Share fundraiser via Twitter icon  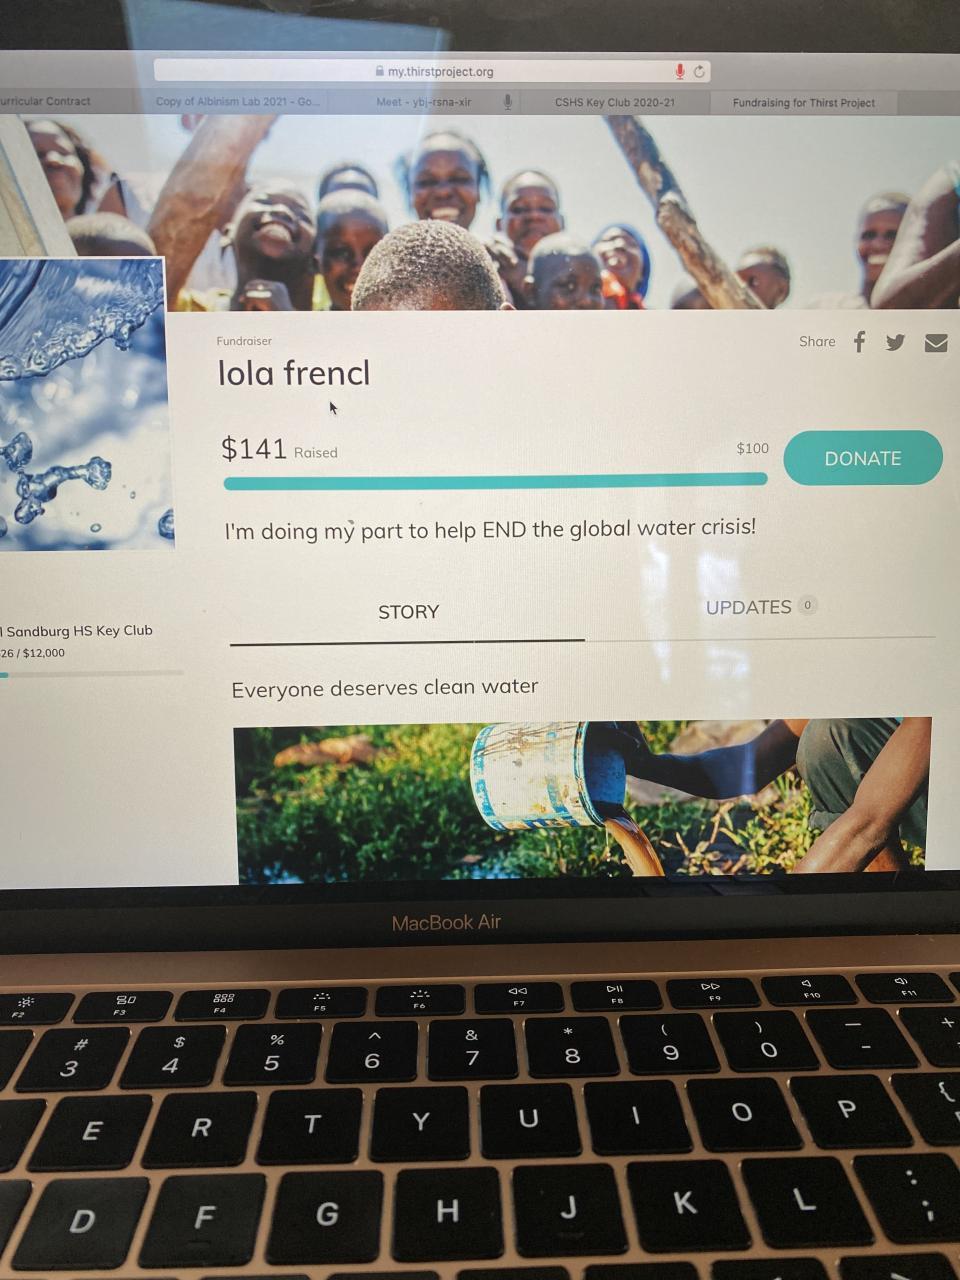point(895,343)
